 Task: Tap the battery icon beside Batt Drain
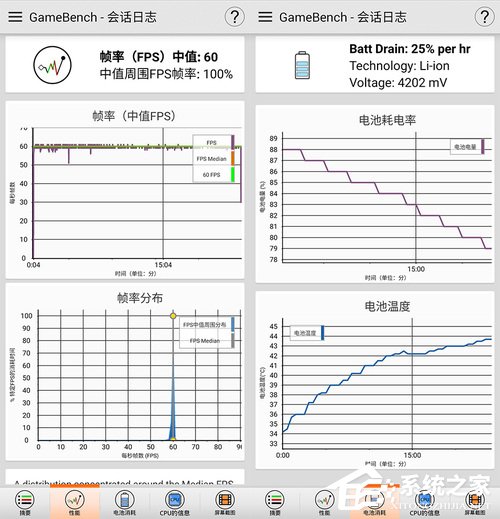(x=302, y=65)
